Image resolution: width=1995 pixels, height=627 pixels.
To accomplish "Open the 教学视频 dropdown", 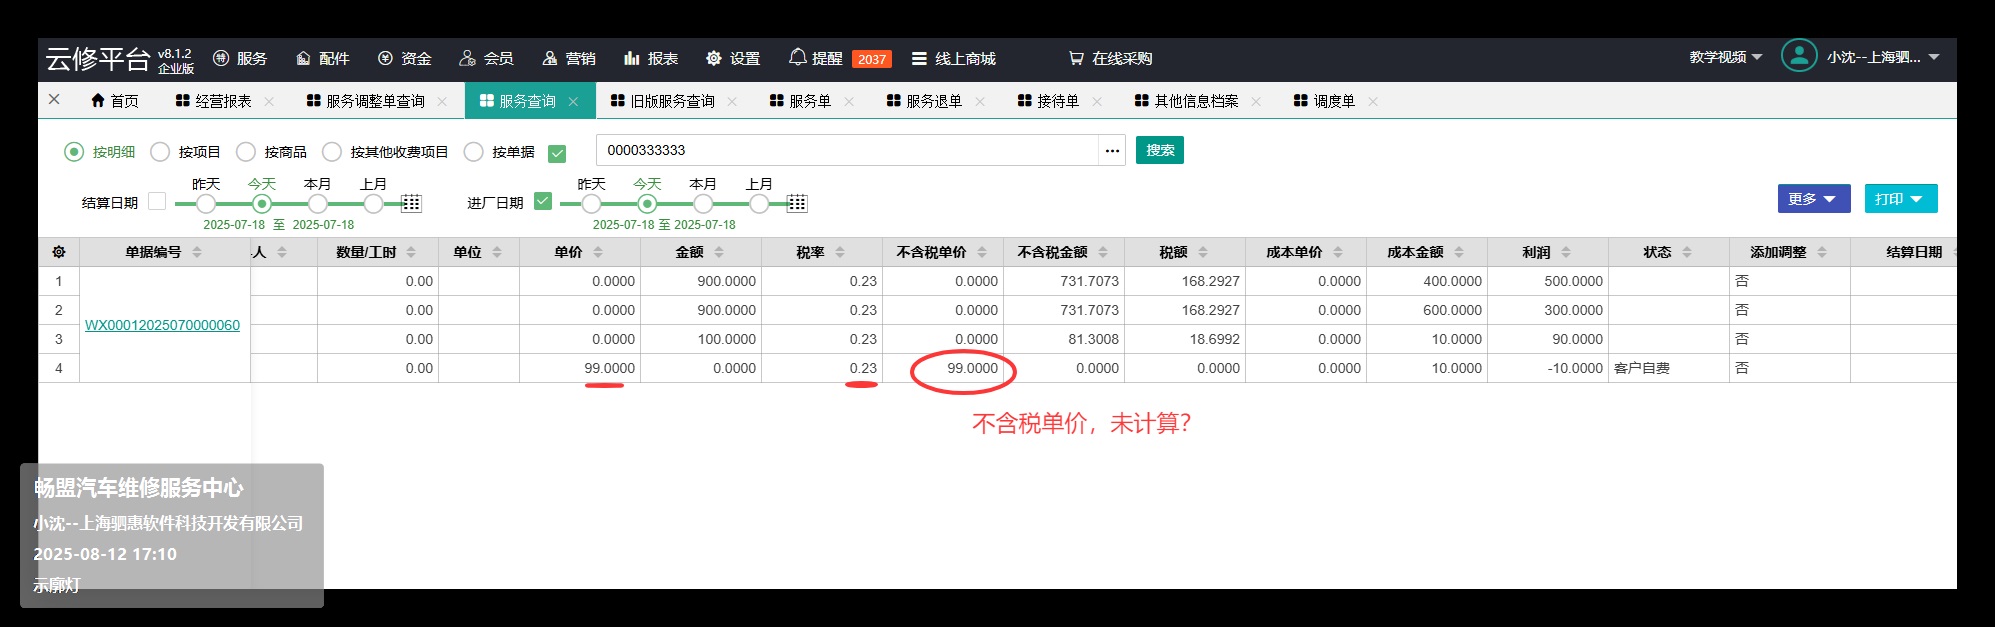I will [1725, 57].
